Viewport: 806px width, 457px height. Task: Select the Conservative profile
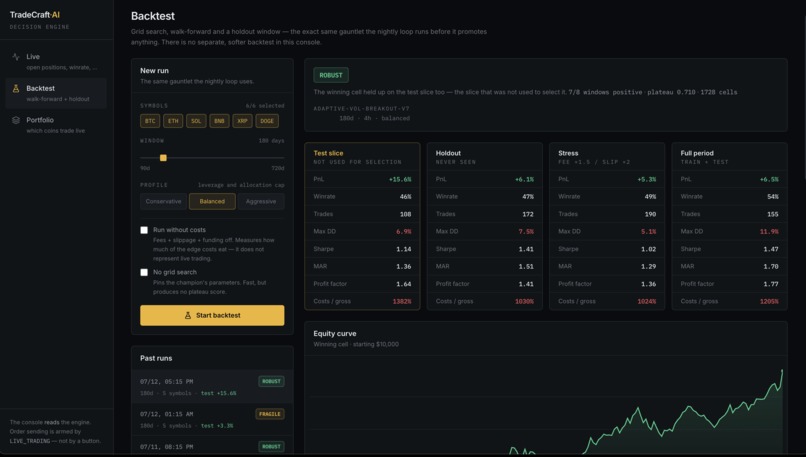163,202
